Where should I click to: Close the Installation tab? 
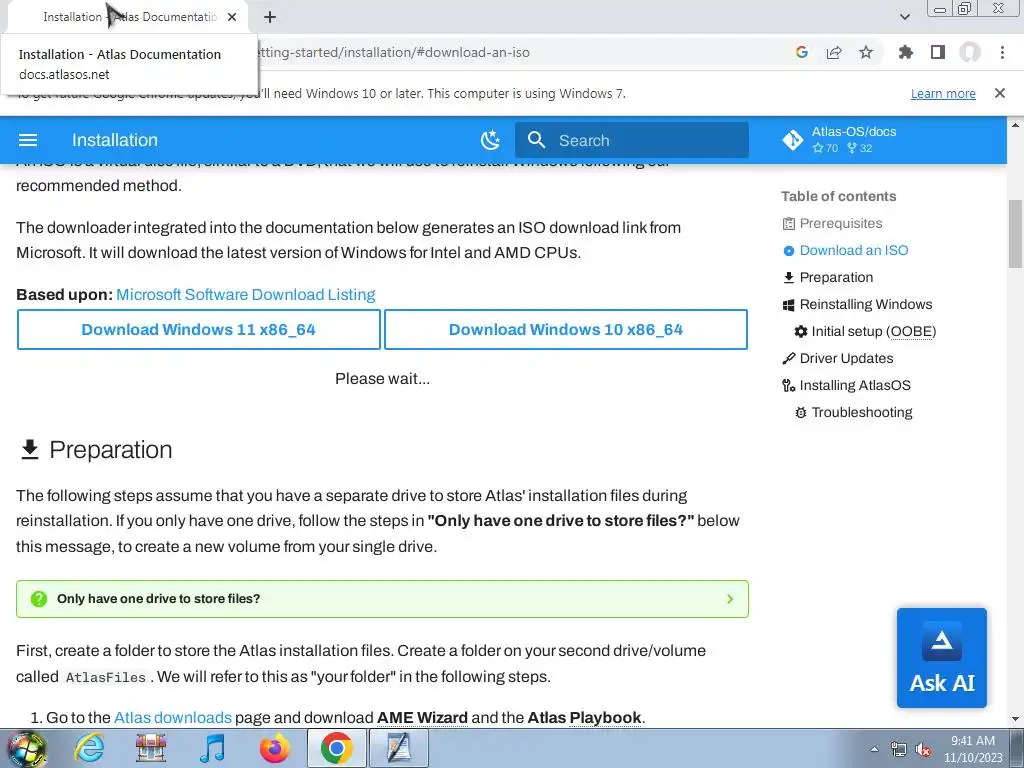232,17
